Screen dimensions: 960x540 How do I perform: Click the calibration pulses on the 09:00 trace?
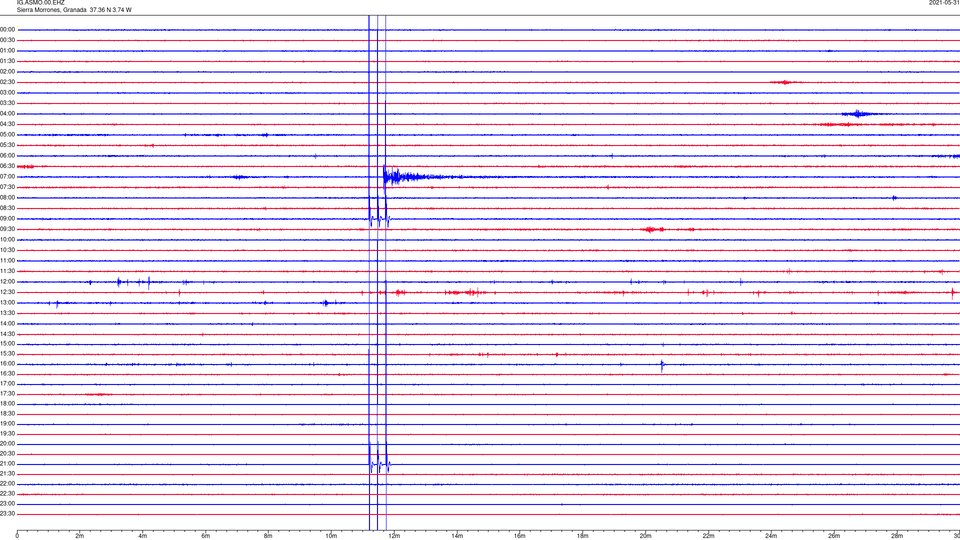click(379, 218)
